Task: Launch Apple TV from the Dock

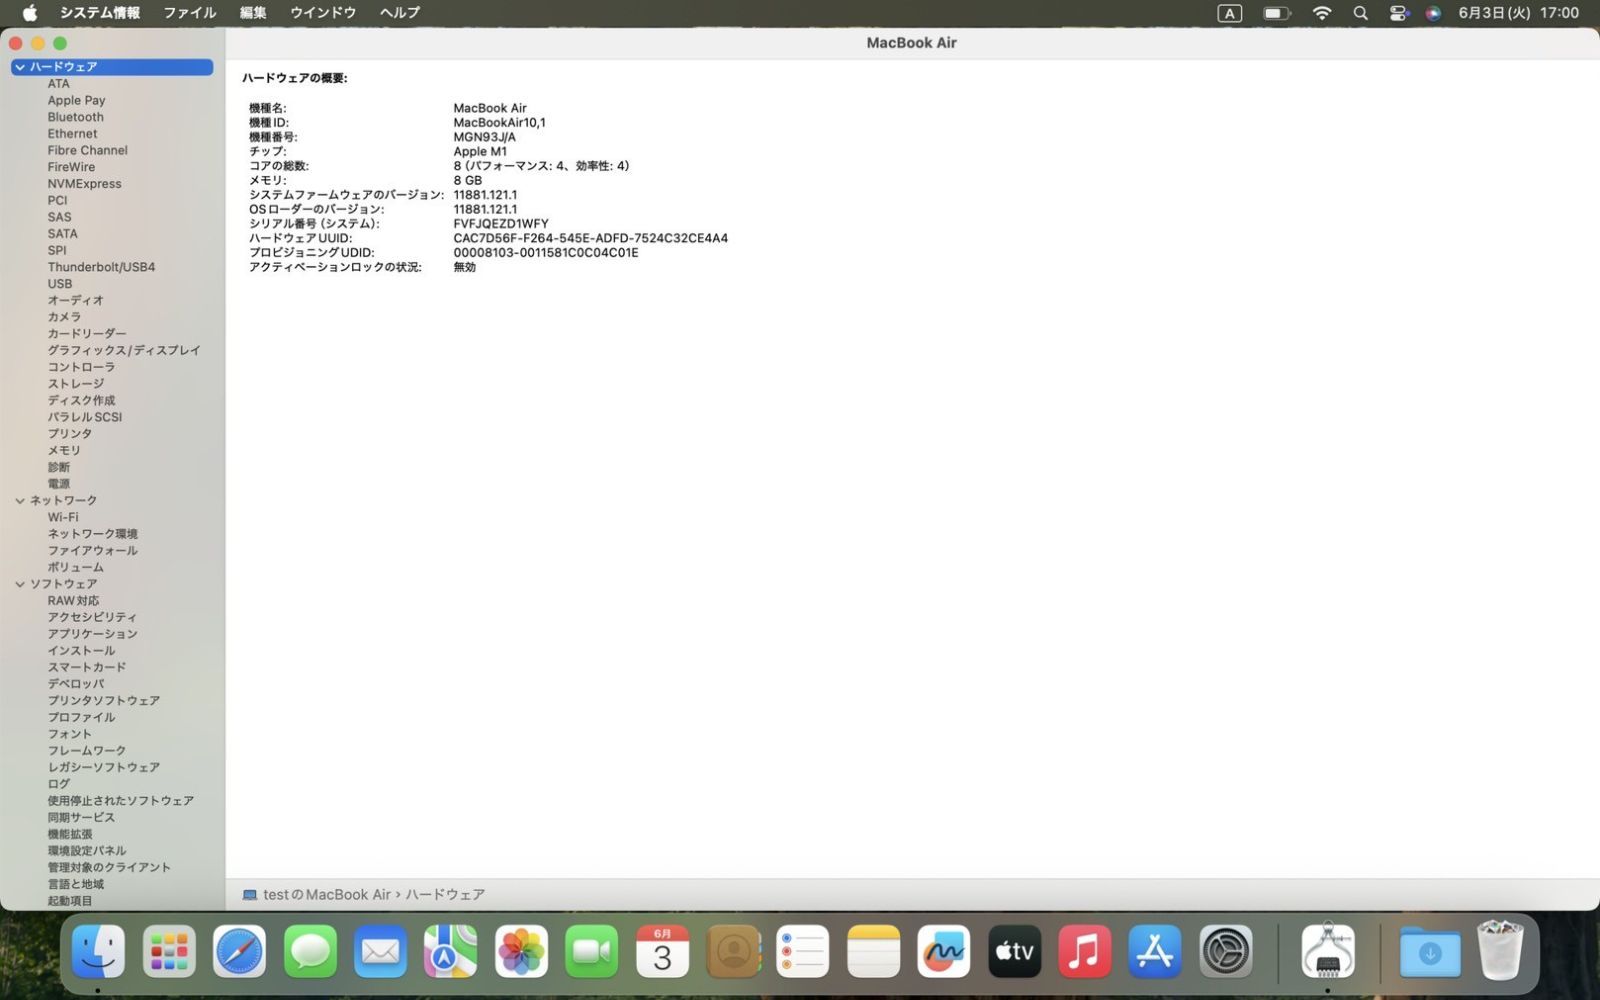Action: (x=1015, y=951)
